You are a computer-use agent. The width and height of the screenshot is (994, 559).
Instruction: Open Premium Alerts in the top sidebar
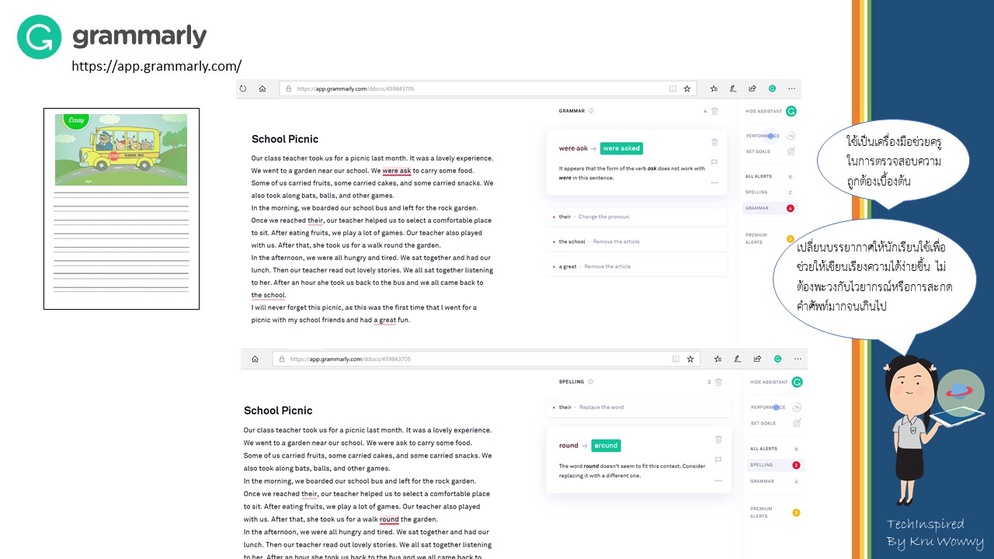click(769, 238)
